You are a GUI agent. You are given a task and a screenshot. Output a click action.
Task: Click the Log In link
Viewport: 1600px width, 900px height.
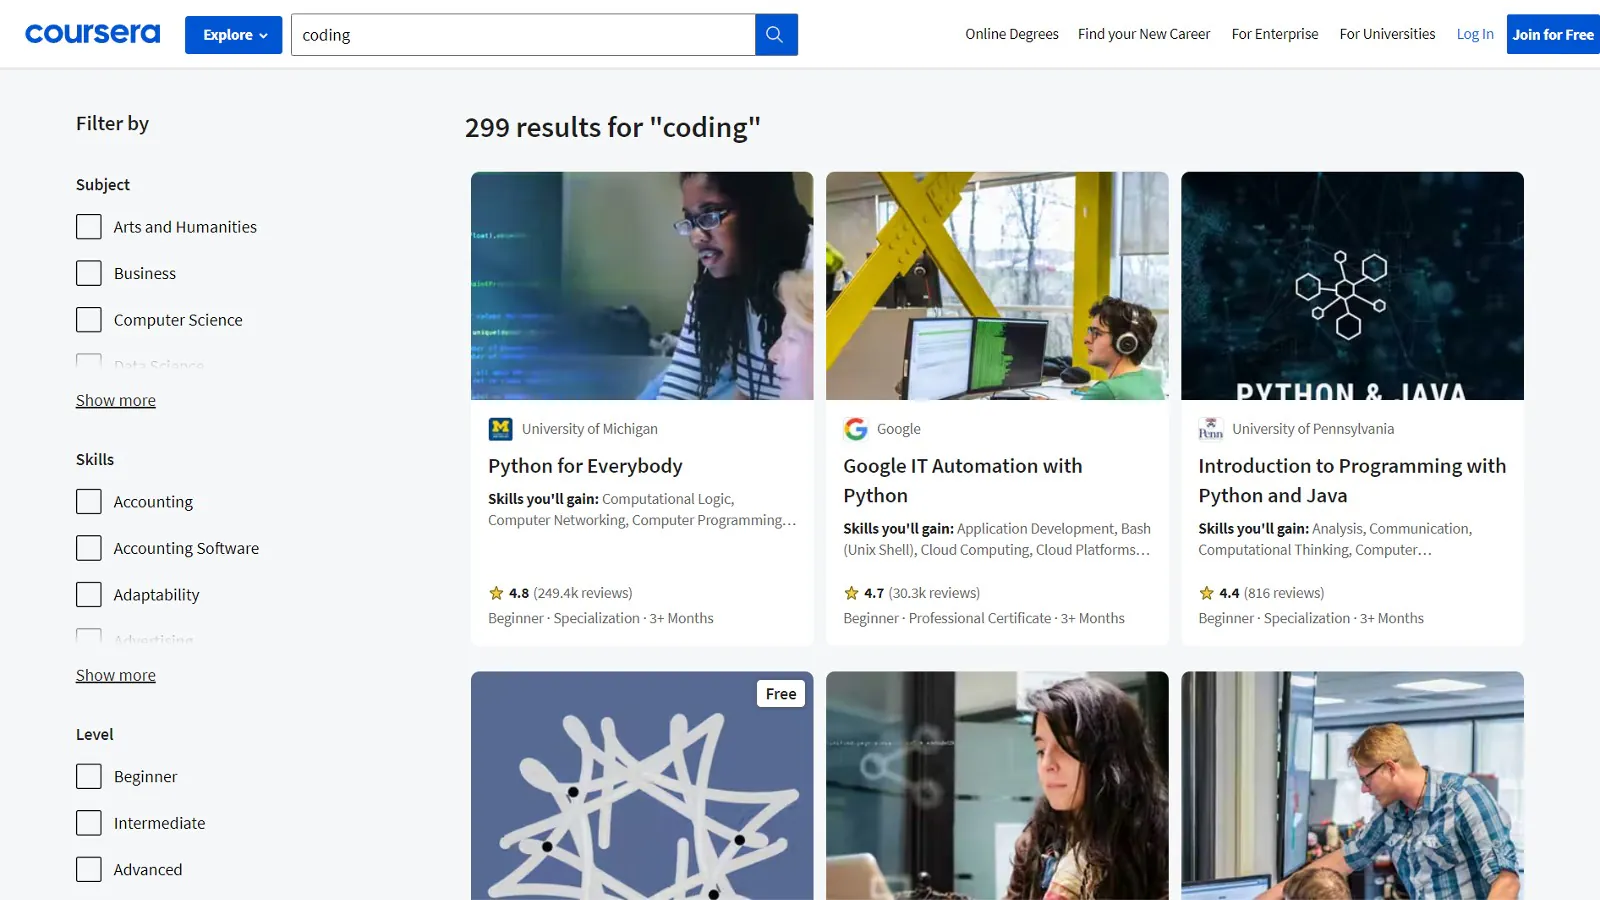(1475, 34)
